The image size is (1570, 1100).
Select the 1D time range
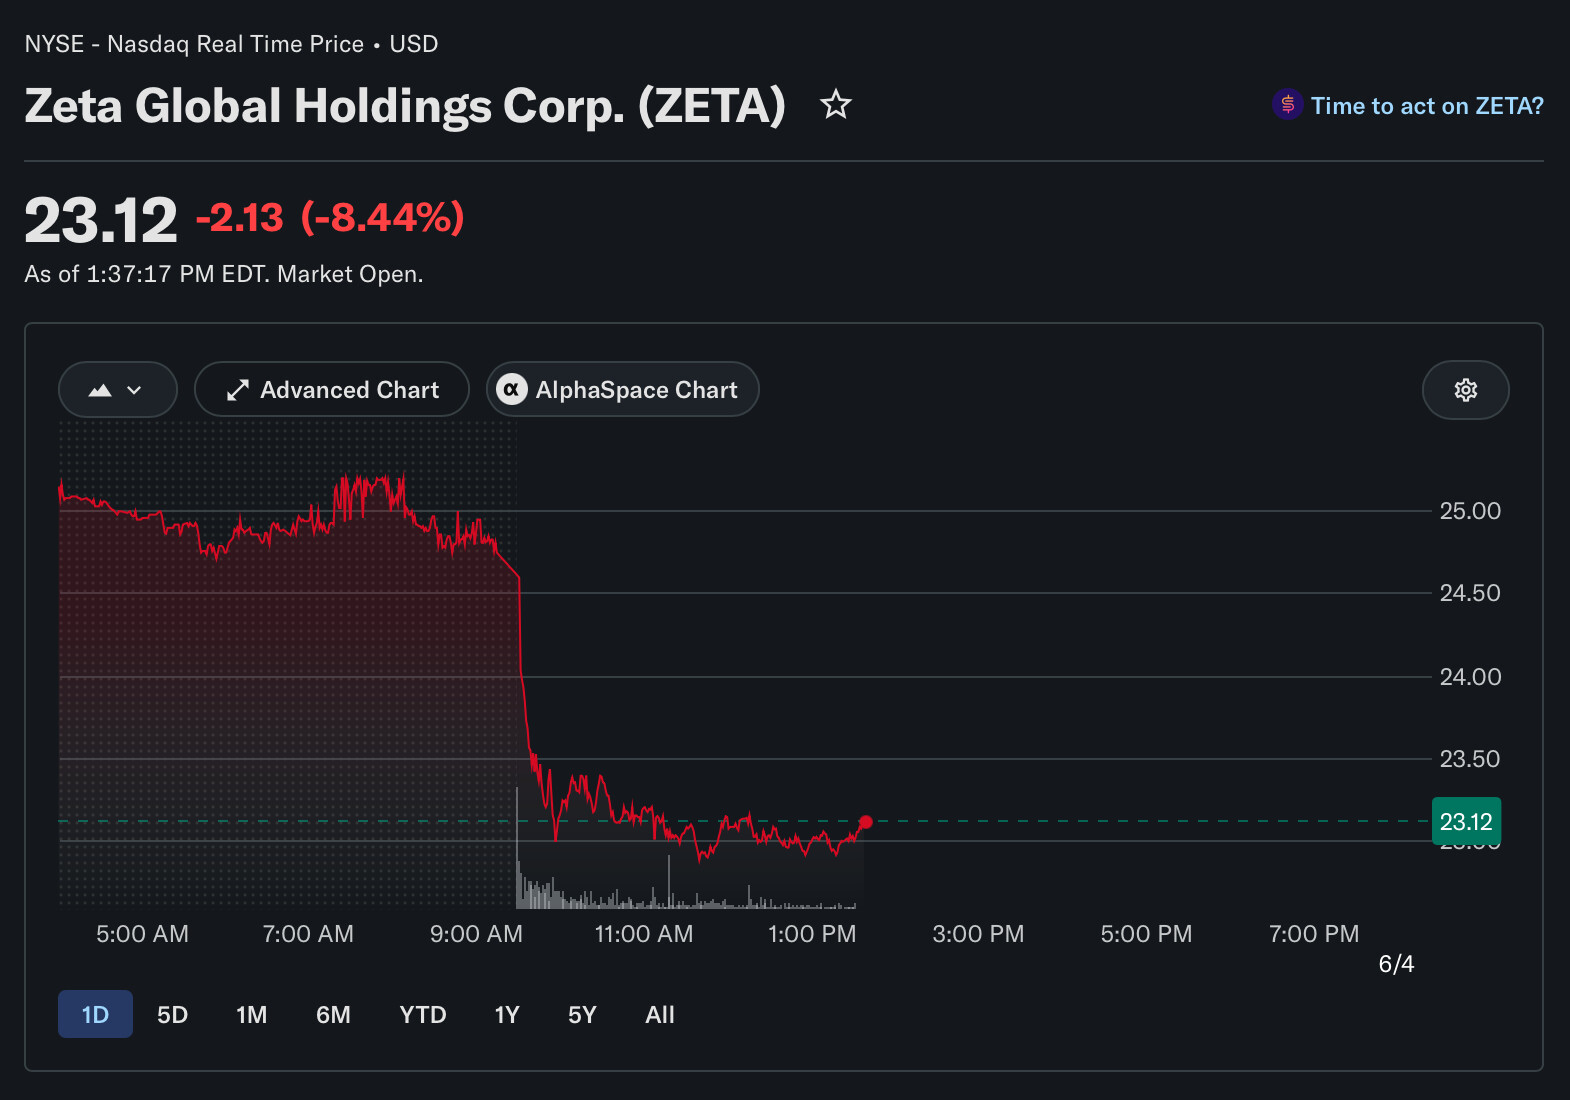point(95,1014)
